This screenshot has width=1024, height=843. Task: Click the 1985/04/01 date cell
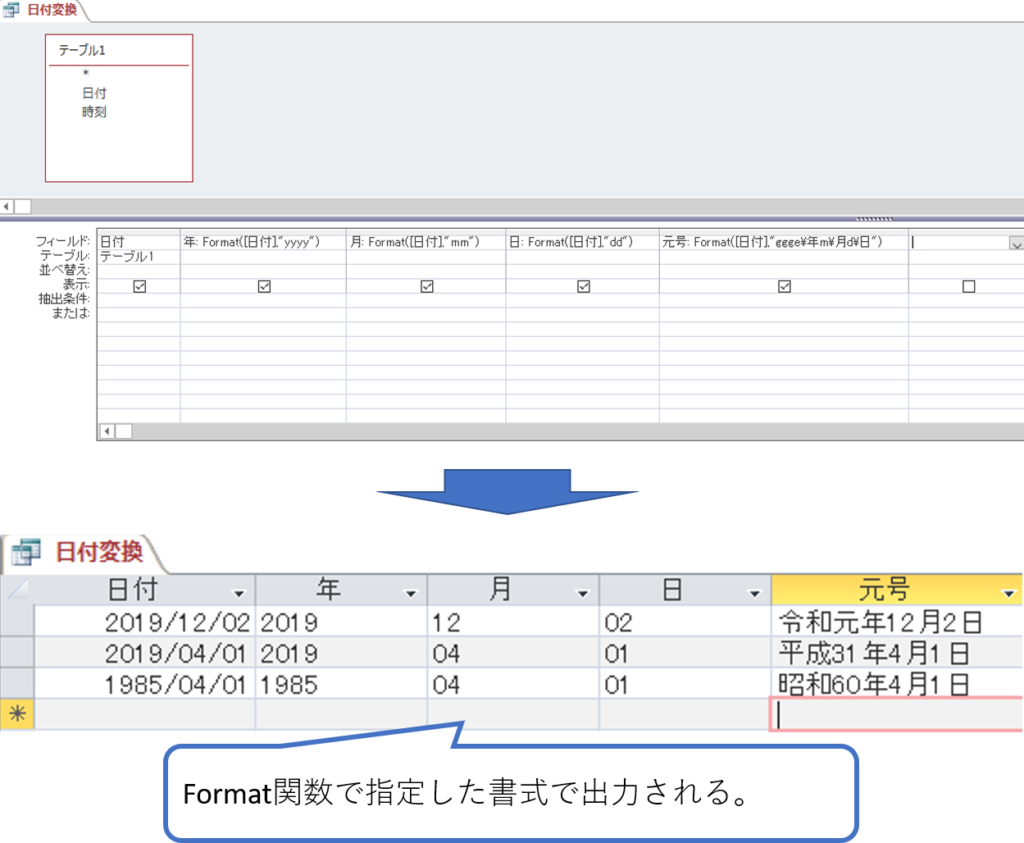point(144,684)
